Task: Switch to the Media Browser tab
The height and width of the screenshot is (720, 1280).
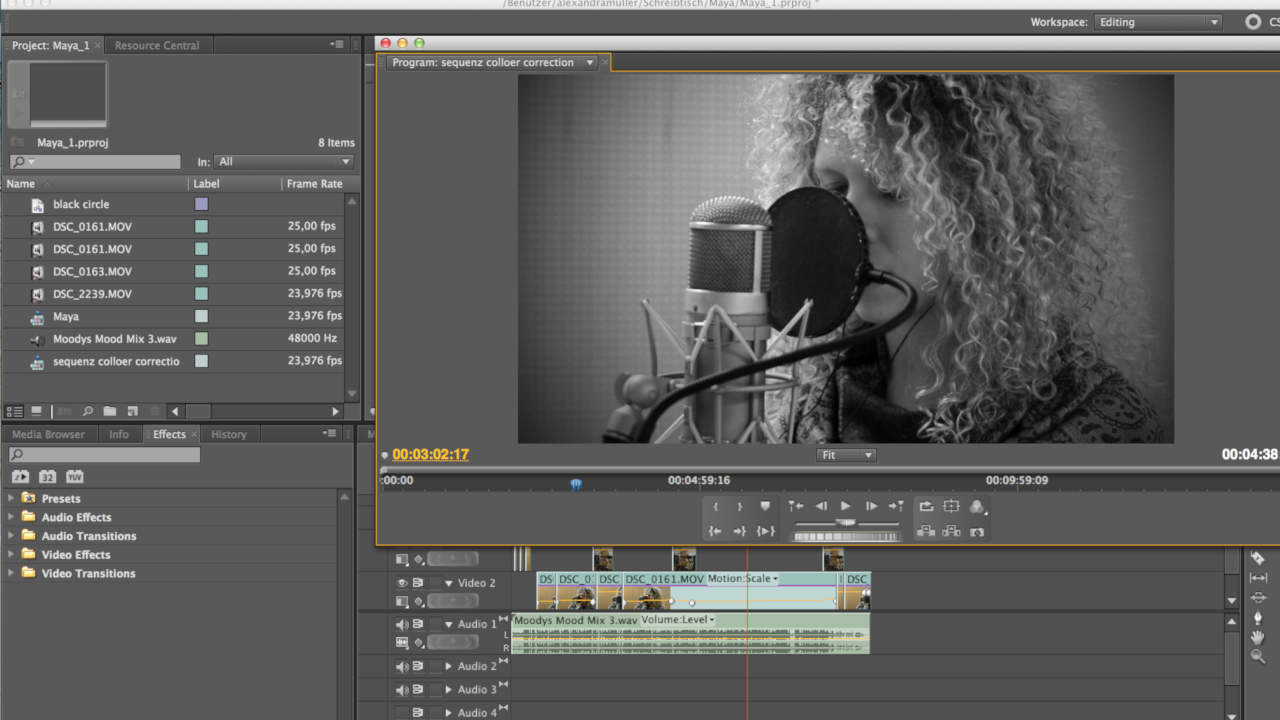Action: point(48,434)
